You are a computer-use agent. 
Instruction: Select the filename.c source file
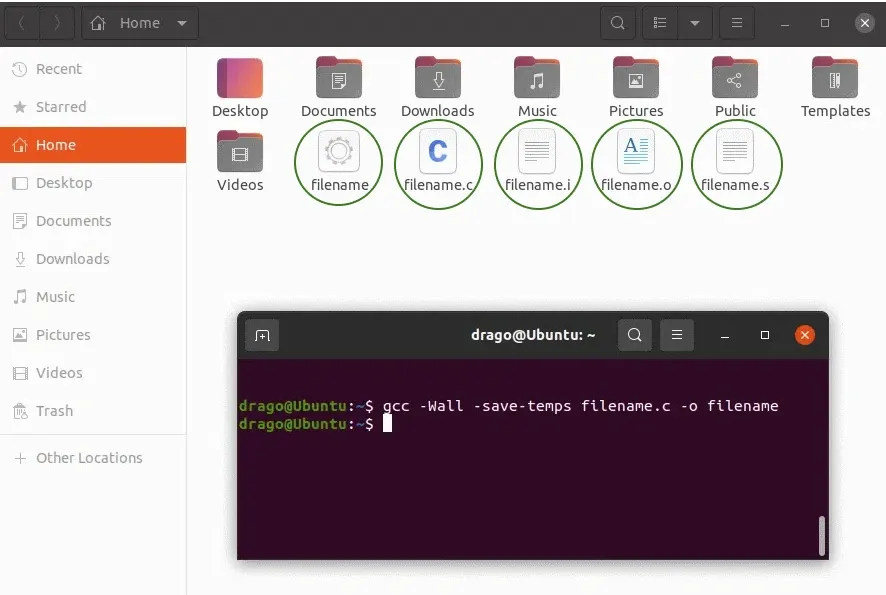click(438, 162)
